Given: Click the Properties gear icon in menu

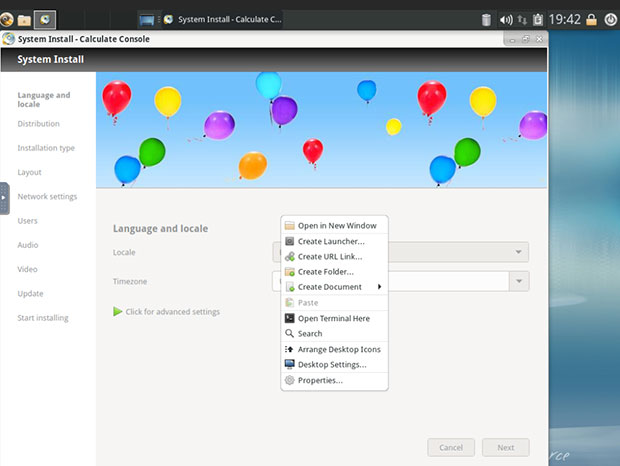Looking at the screenshot, I should tap(289, 380).
